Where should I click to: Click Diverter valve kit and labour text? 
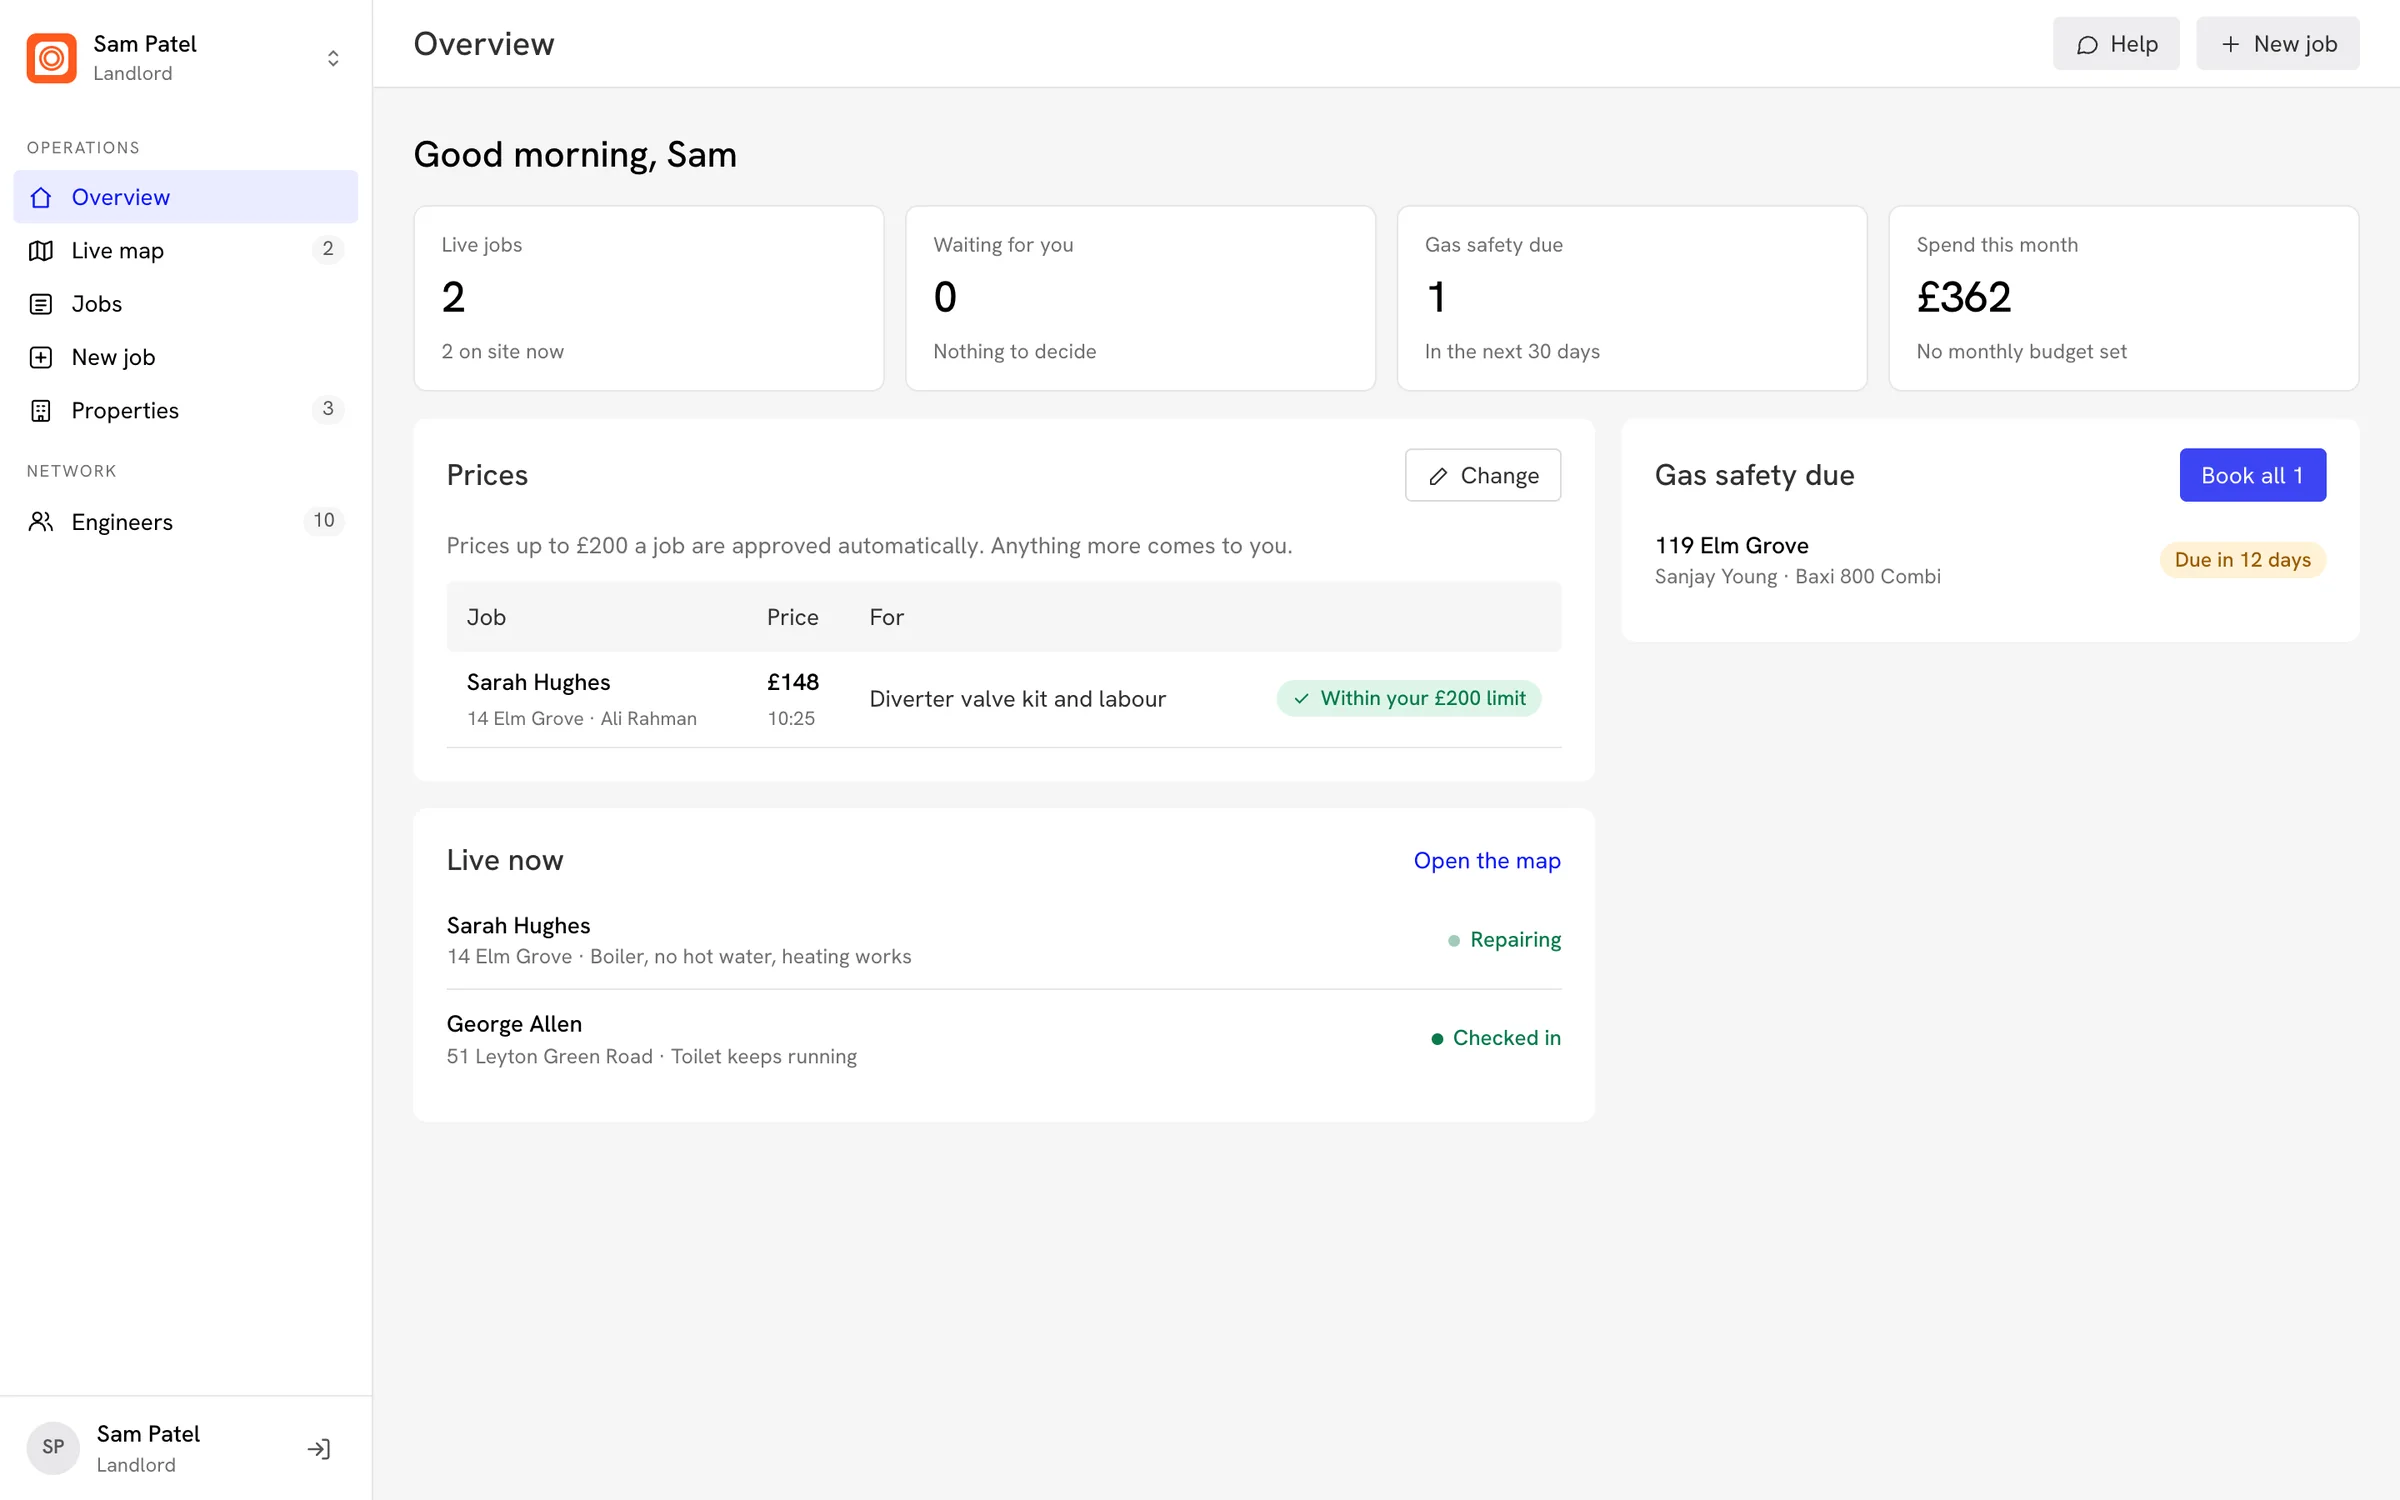coord(1017,699)
